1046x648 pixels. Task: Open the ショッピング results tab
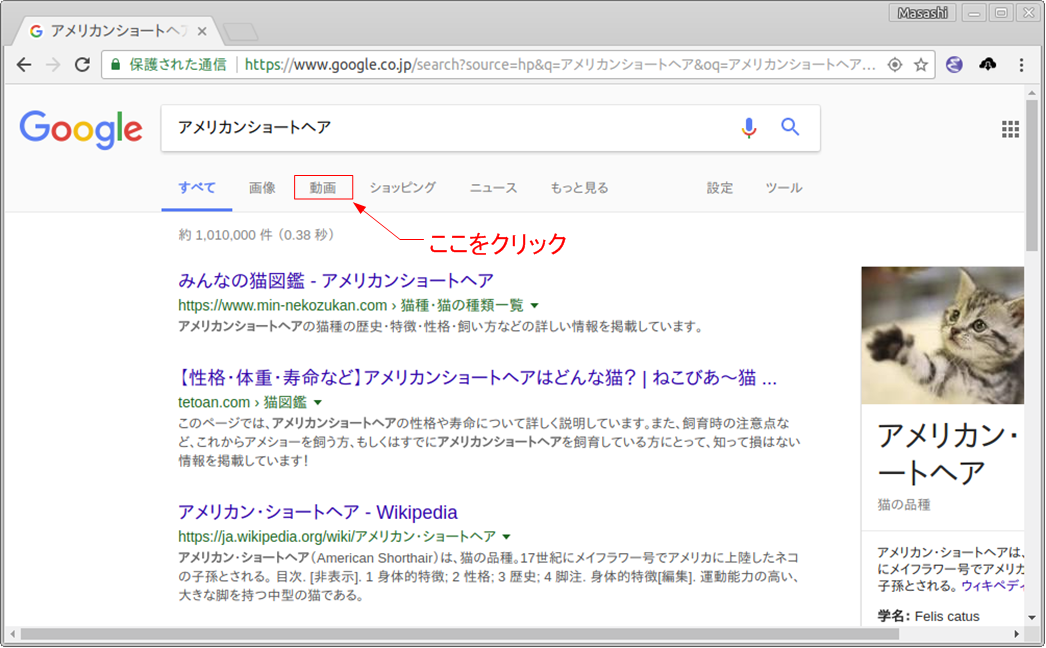403,188
